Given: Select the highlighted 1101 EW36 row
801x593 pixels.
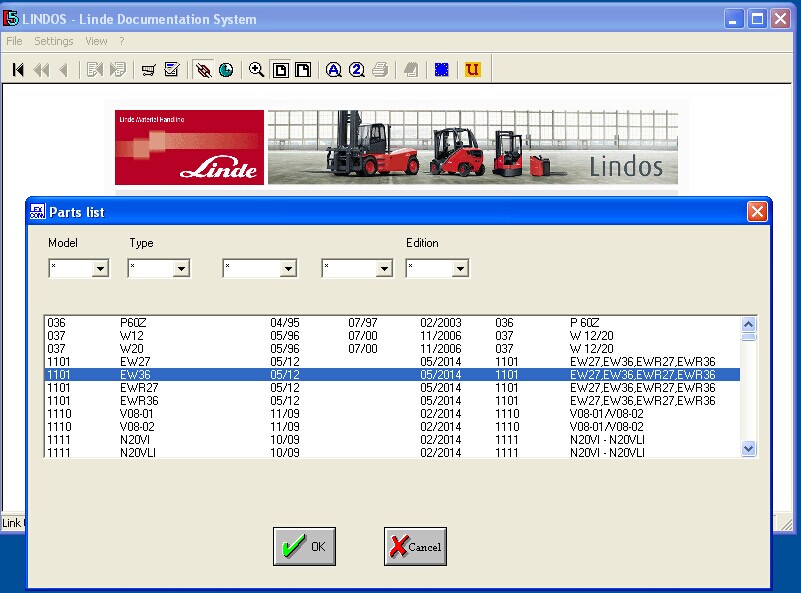Looking at the screenshot, I should (x=392, y=374).
